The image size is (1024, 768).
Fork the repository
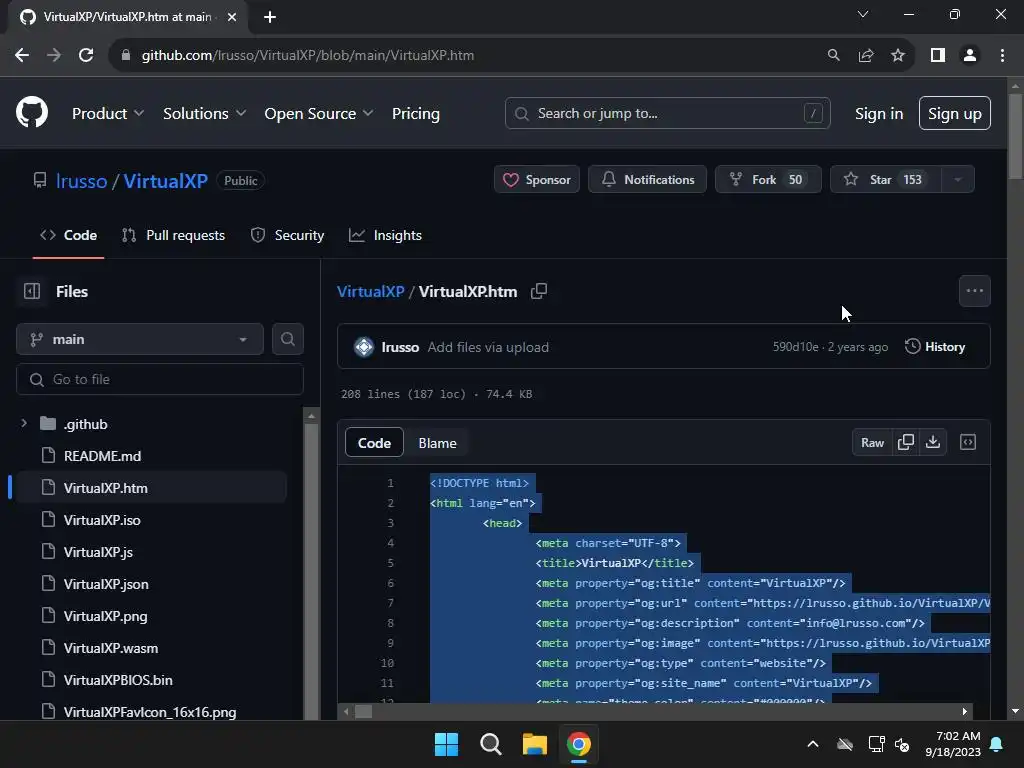[x=768, y=180]
